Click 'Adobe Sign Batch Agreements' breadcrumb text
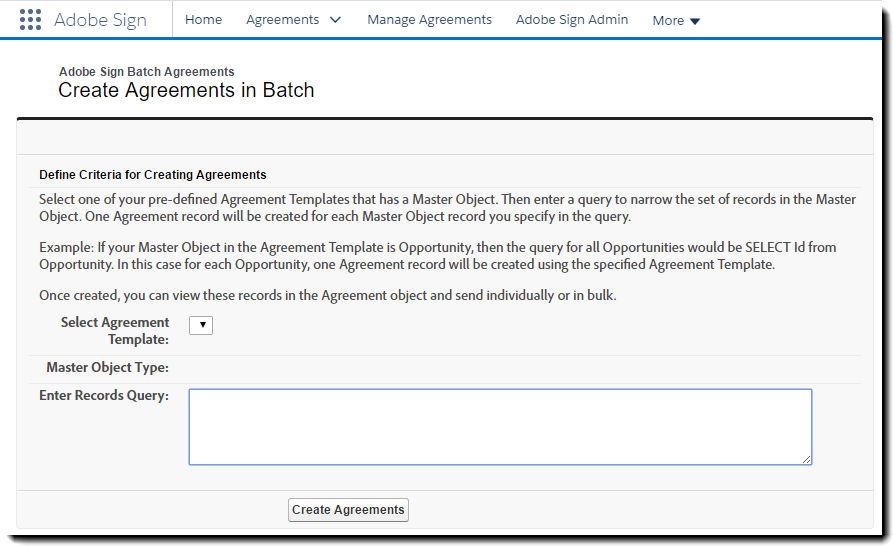Viewport: 893px width, 546px height. (147, 72)
